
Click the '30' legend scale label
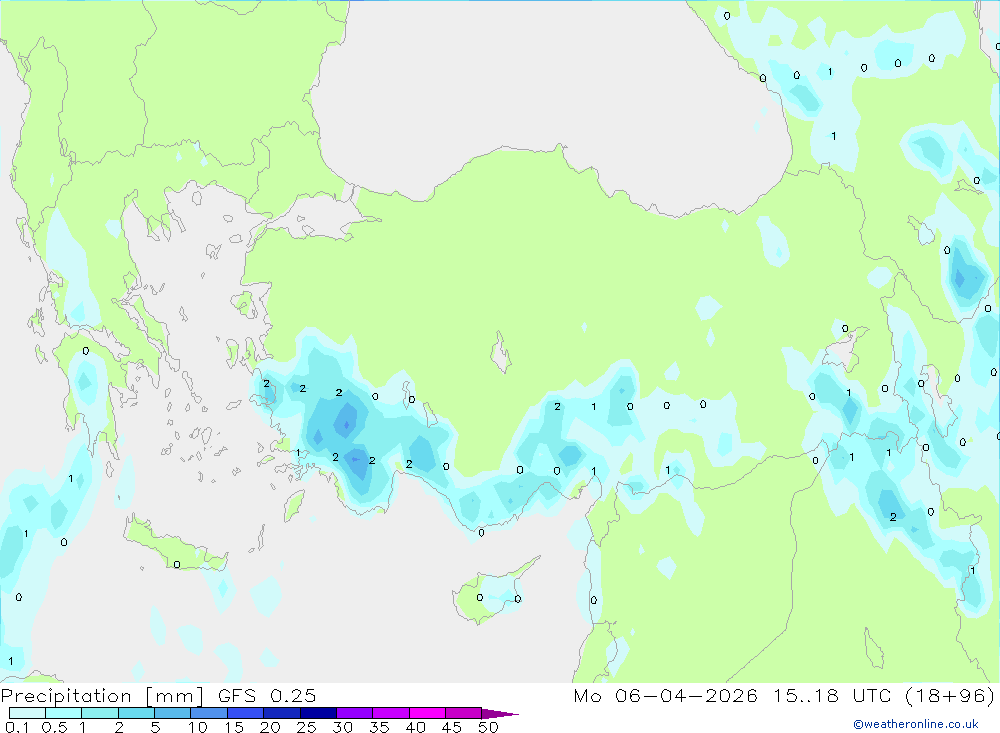(x=343, y=727)
